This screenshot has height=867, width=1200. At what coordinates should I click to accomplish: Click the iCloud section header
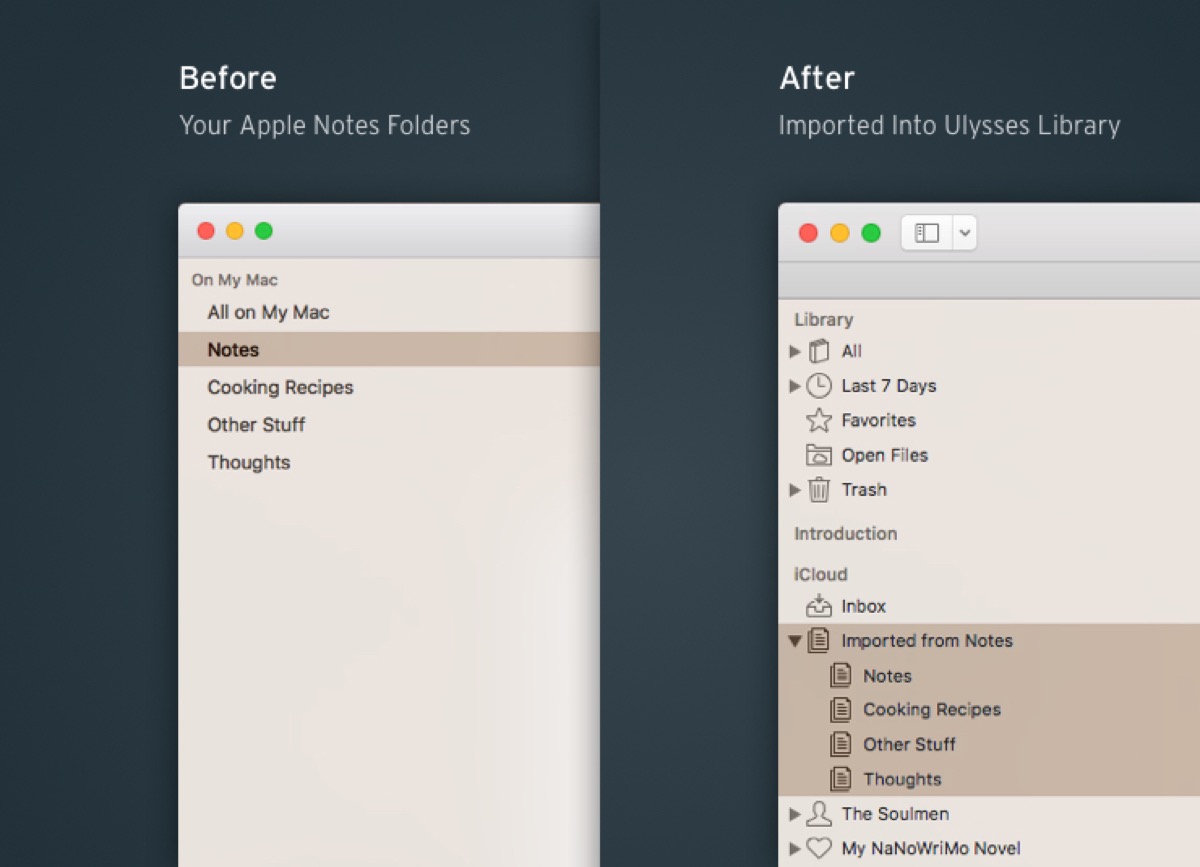[x=820, y=574]
